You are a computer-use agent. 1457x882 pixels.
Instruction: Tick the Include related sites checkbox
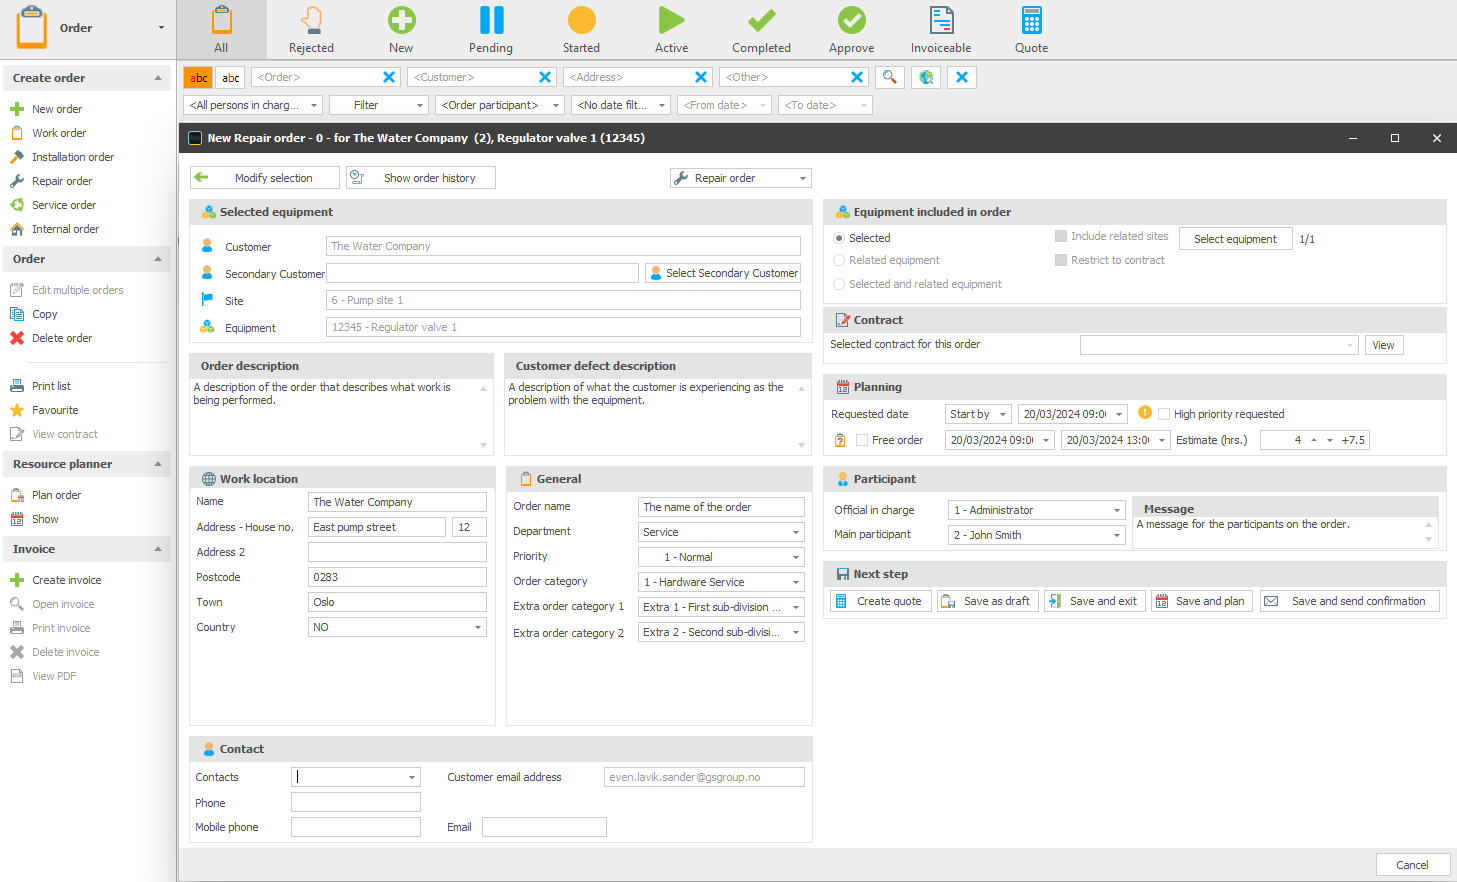pos(1061,236)
